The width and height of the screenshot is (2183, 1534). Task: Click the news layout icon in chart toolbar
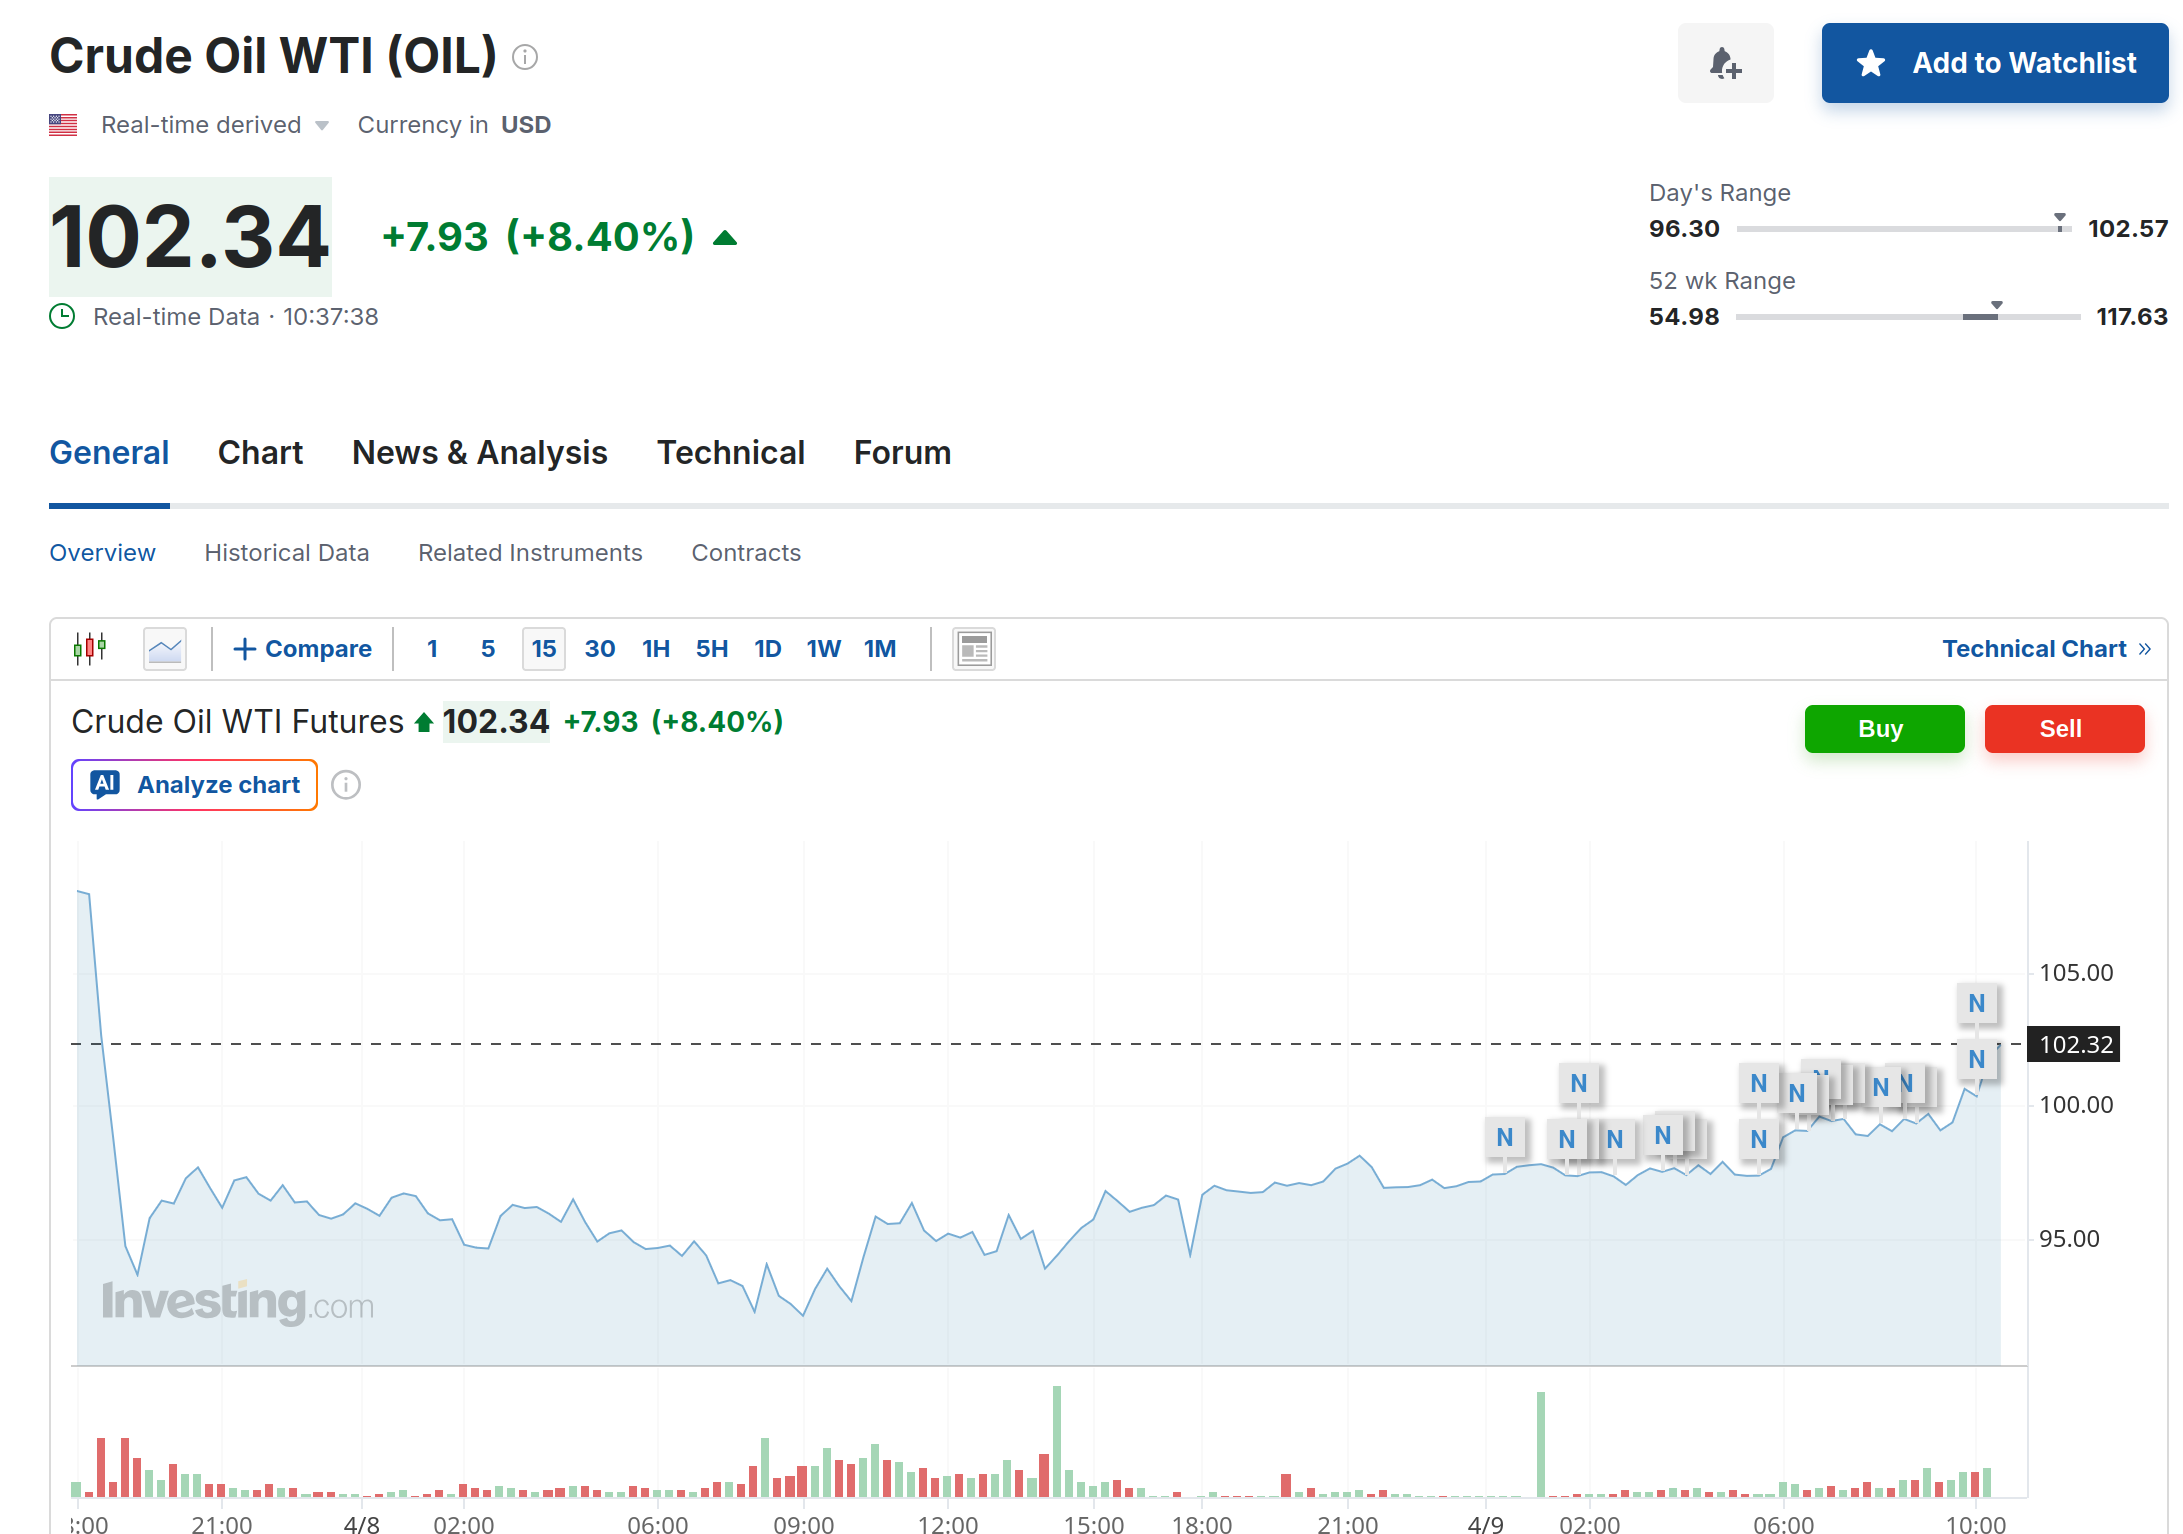point(973,649)
